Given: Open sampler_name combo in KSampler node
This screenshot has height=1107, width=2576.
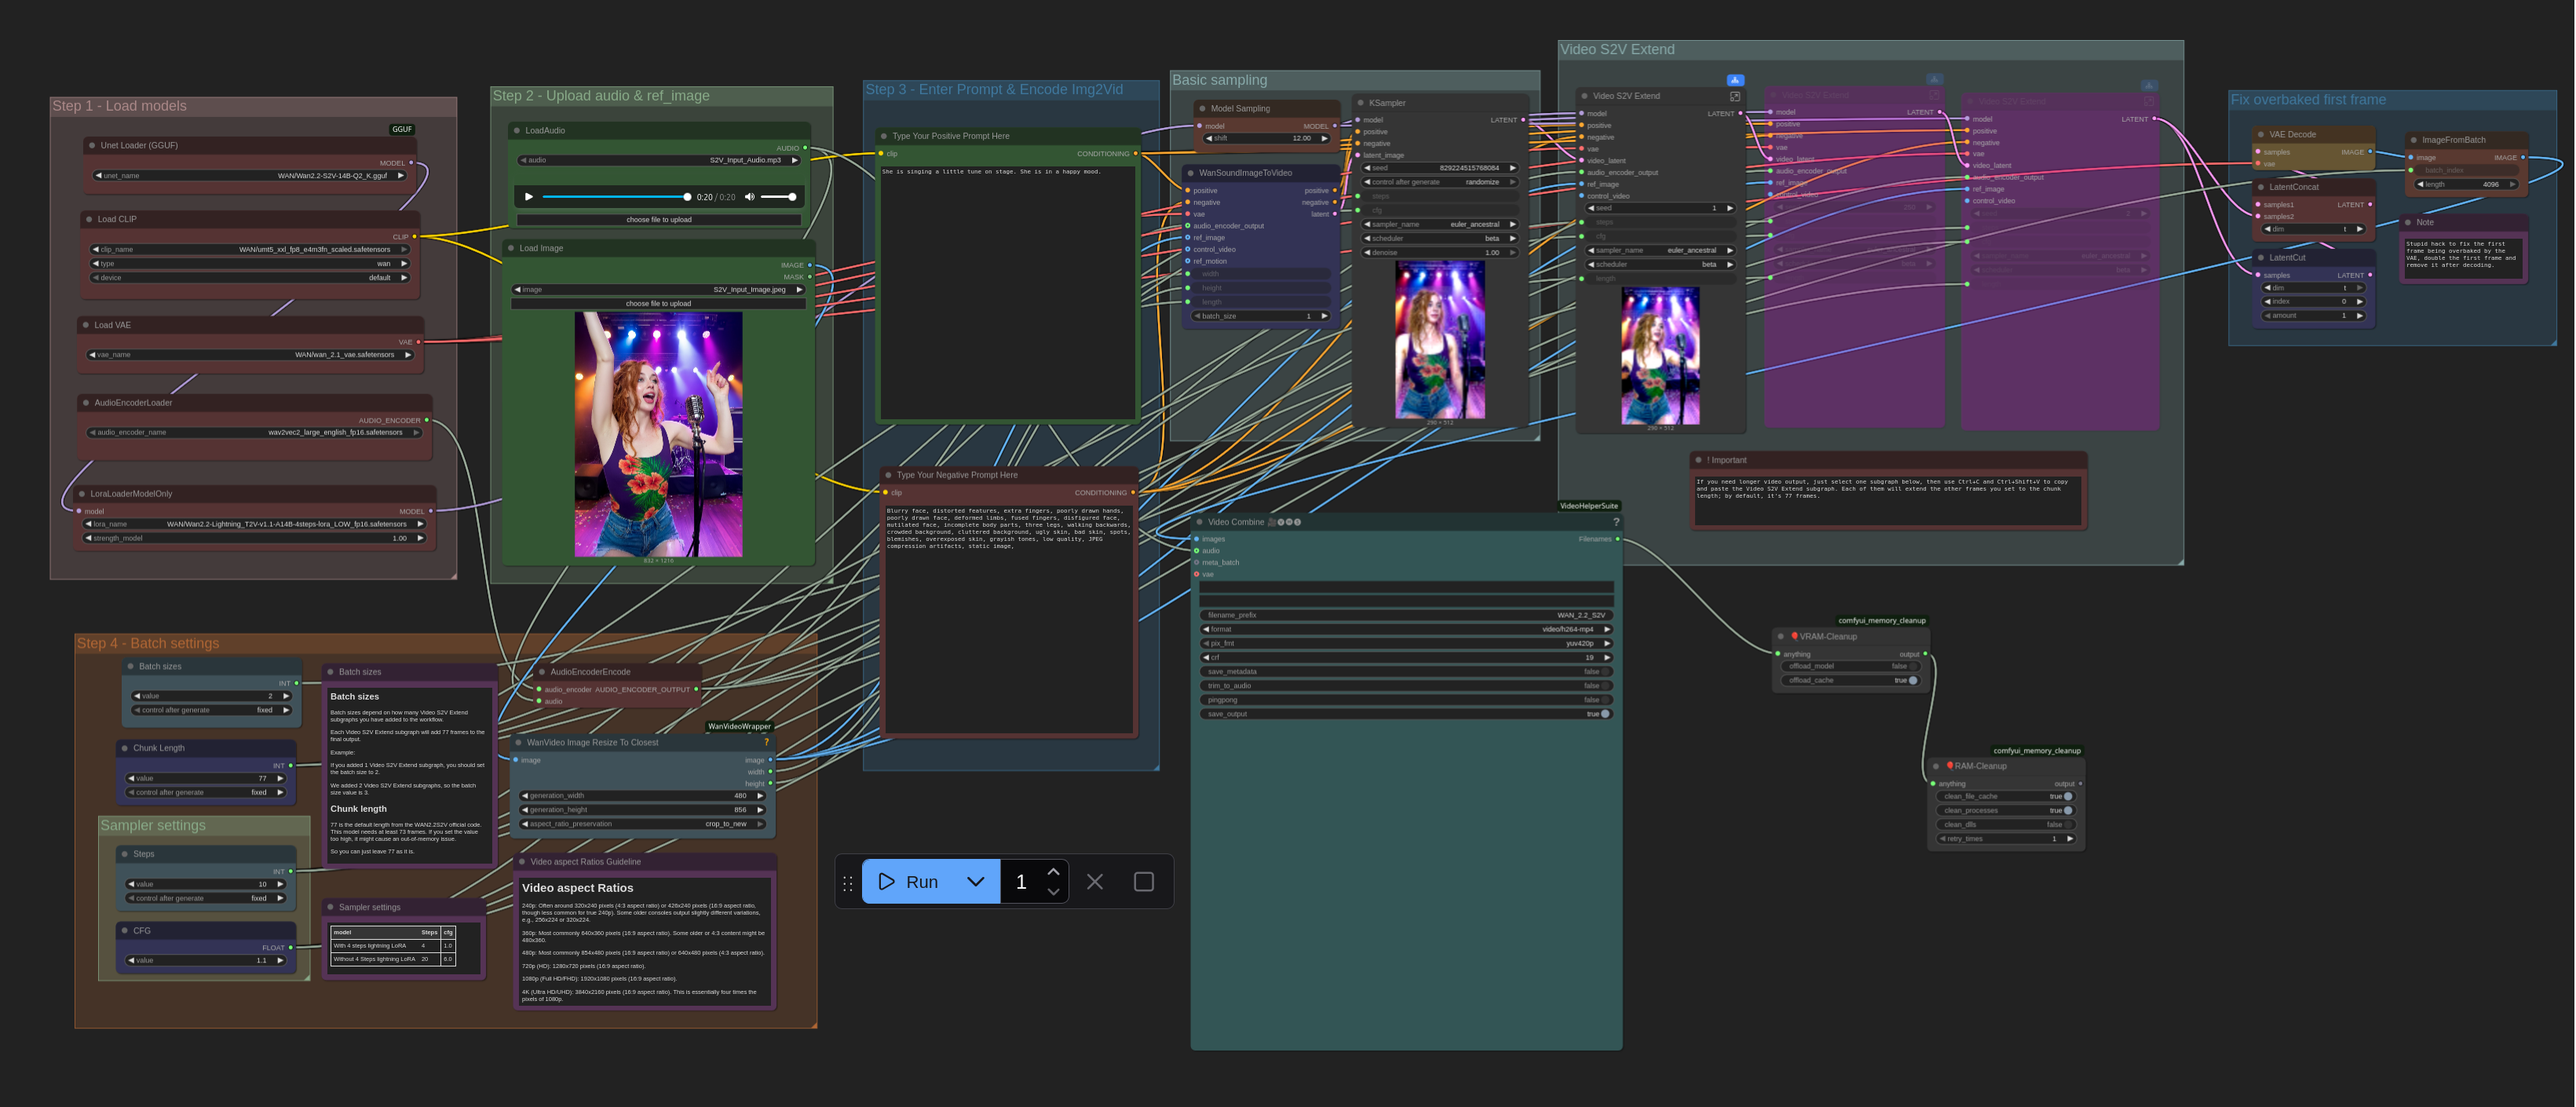Looking at the screenshot, I should [x=1440, y=224].
